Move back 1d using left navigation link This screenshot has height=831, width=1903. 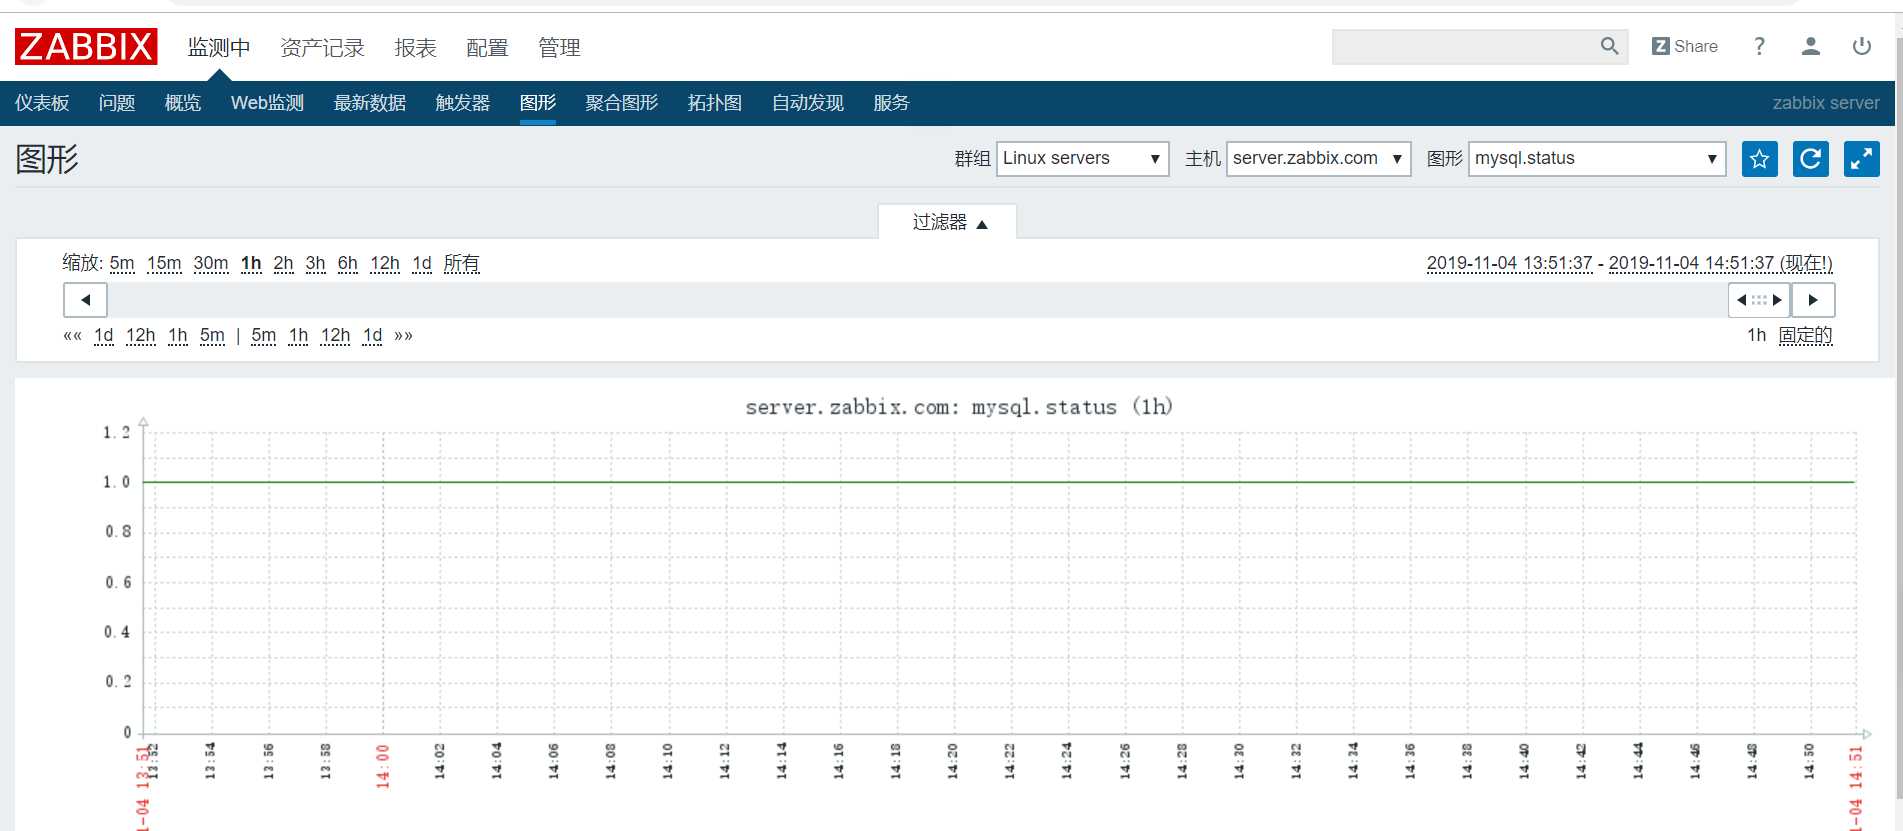104,335
